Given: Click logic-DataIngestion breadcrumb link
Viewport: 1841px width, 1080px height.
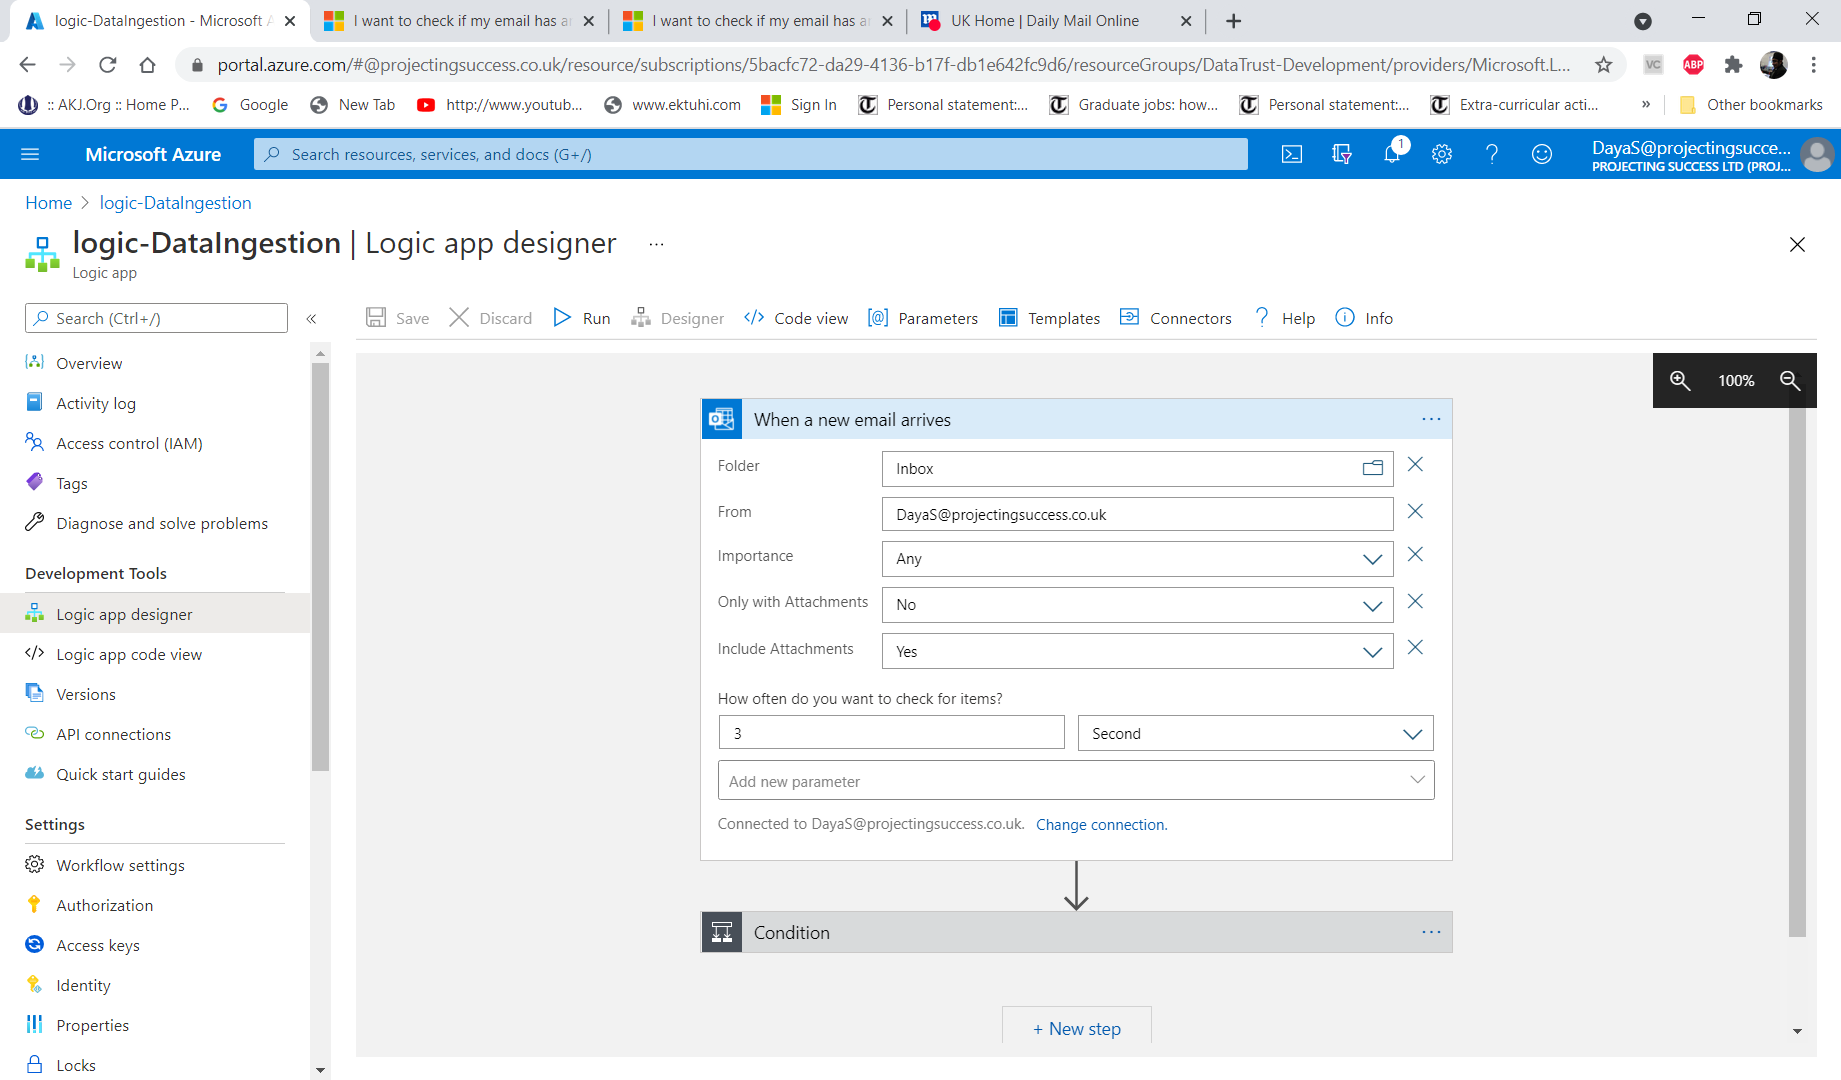Looking at the screenshot, I should pos(175,203).
